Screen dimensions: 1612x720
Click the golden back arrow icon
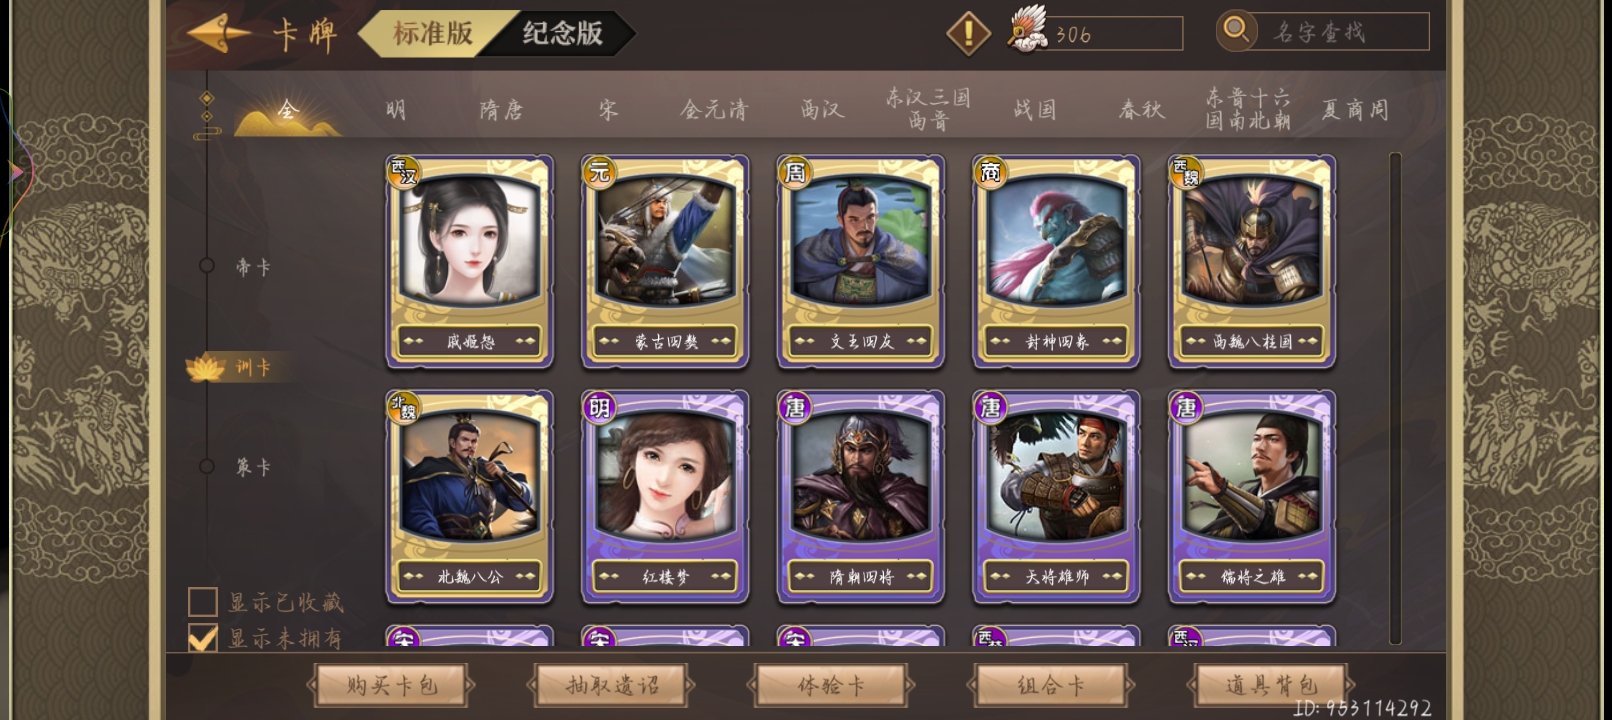pyautogui.click(x=218, y=34)
